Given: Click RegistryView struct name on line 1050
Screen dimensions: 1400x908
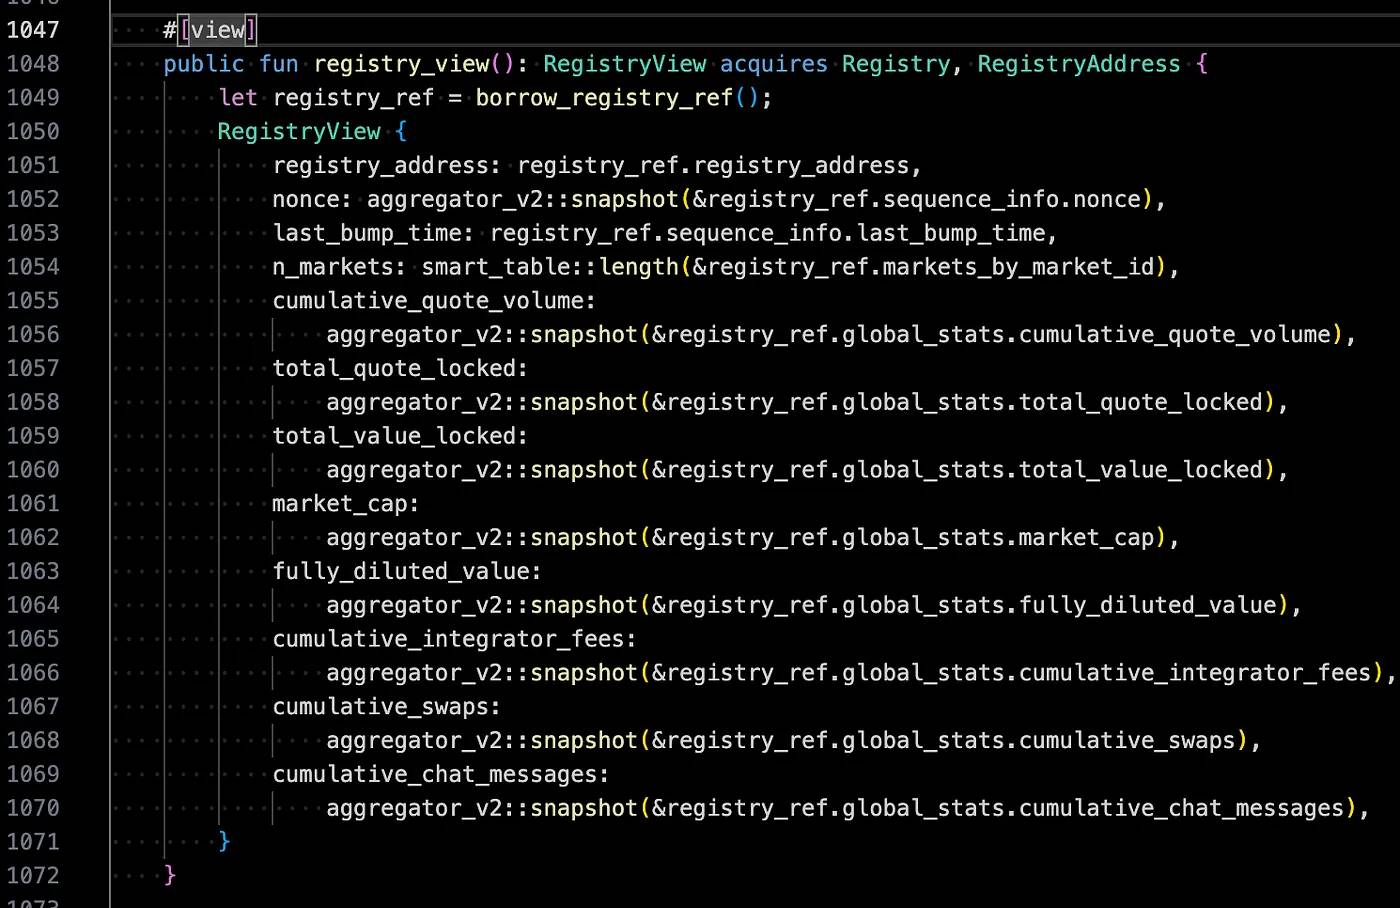Looking at the screenshot, I should [299, 132].
